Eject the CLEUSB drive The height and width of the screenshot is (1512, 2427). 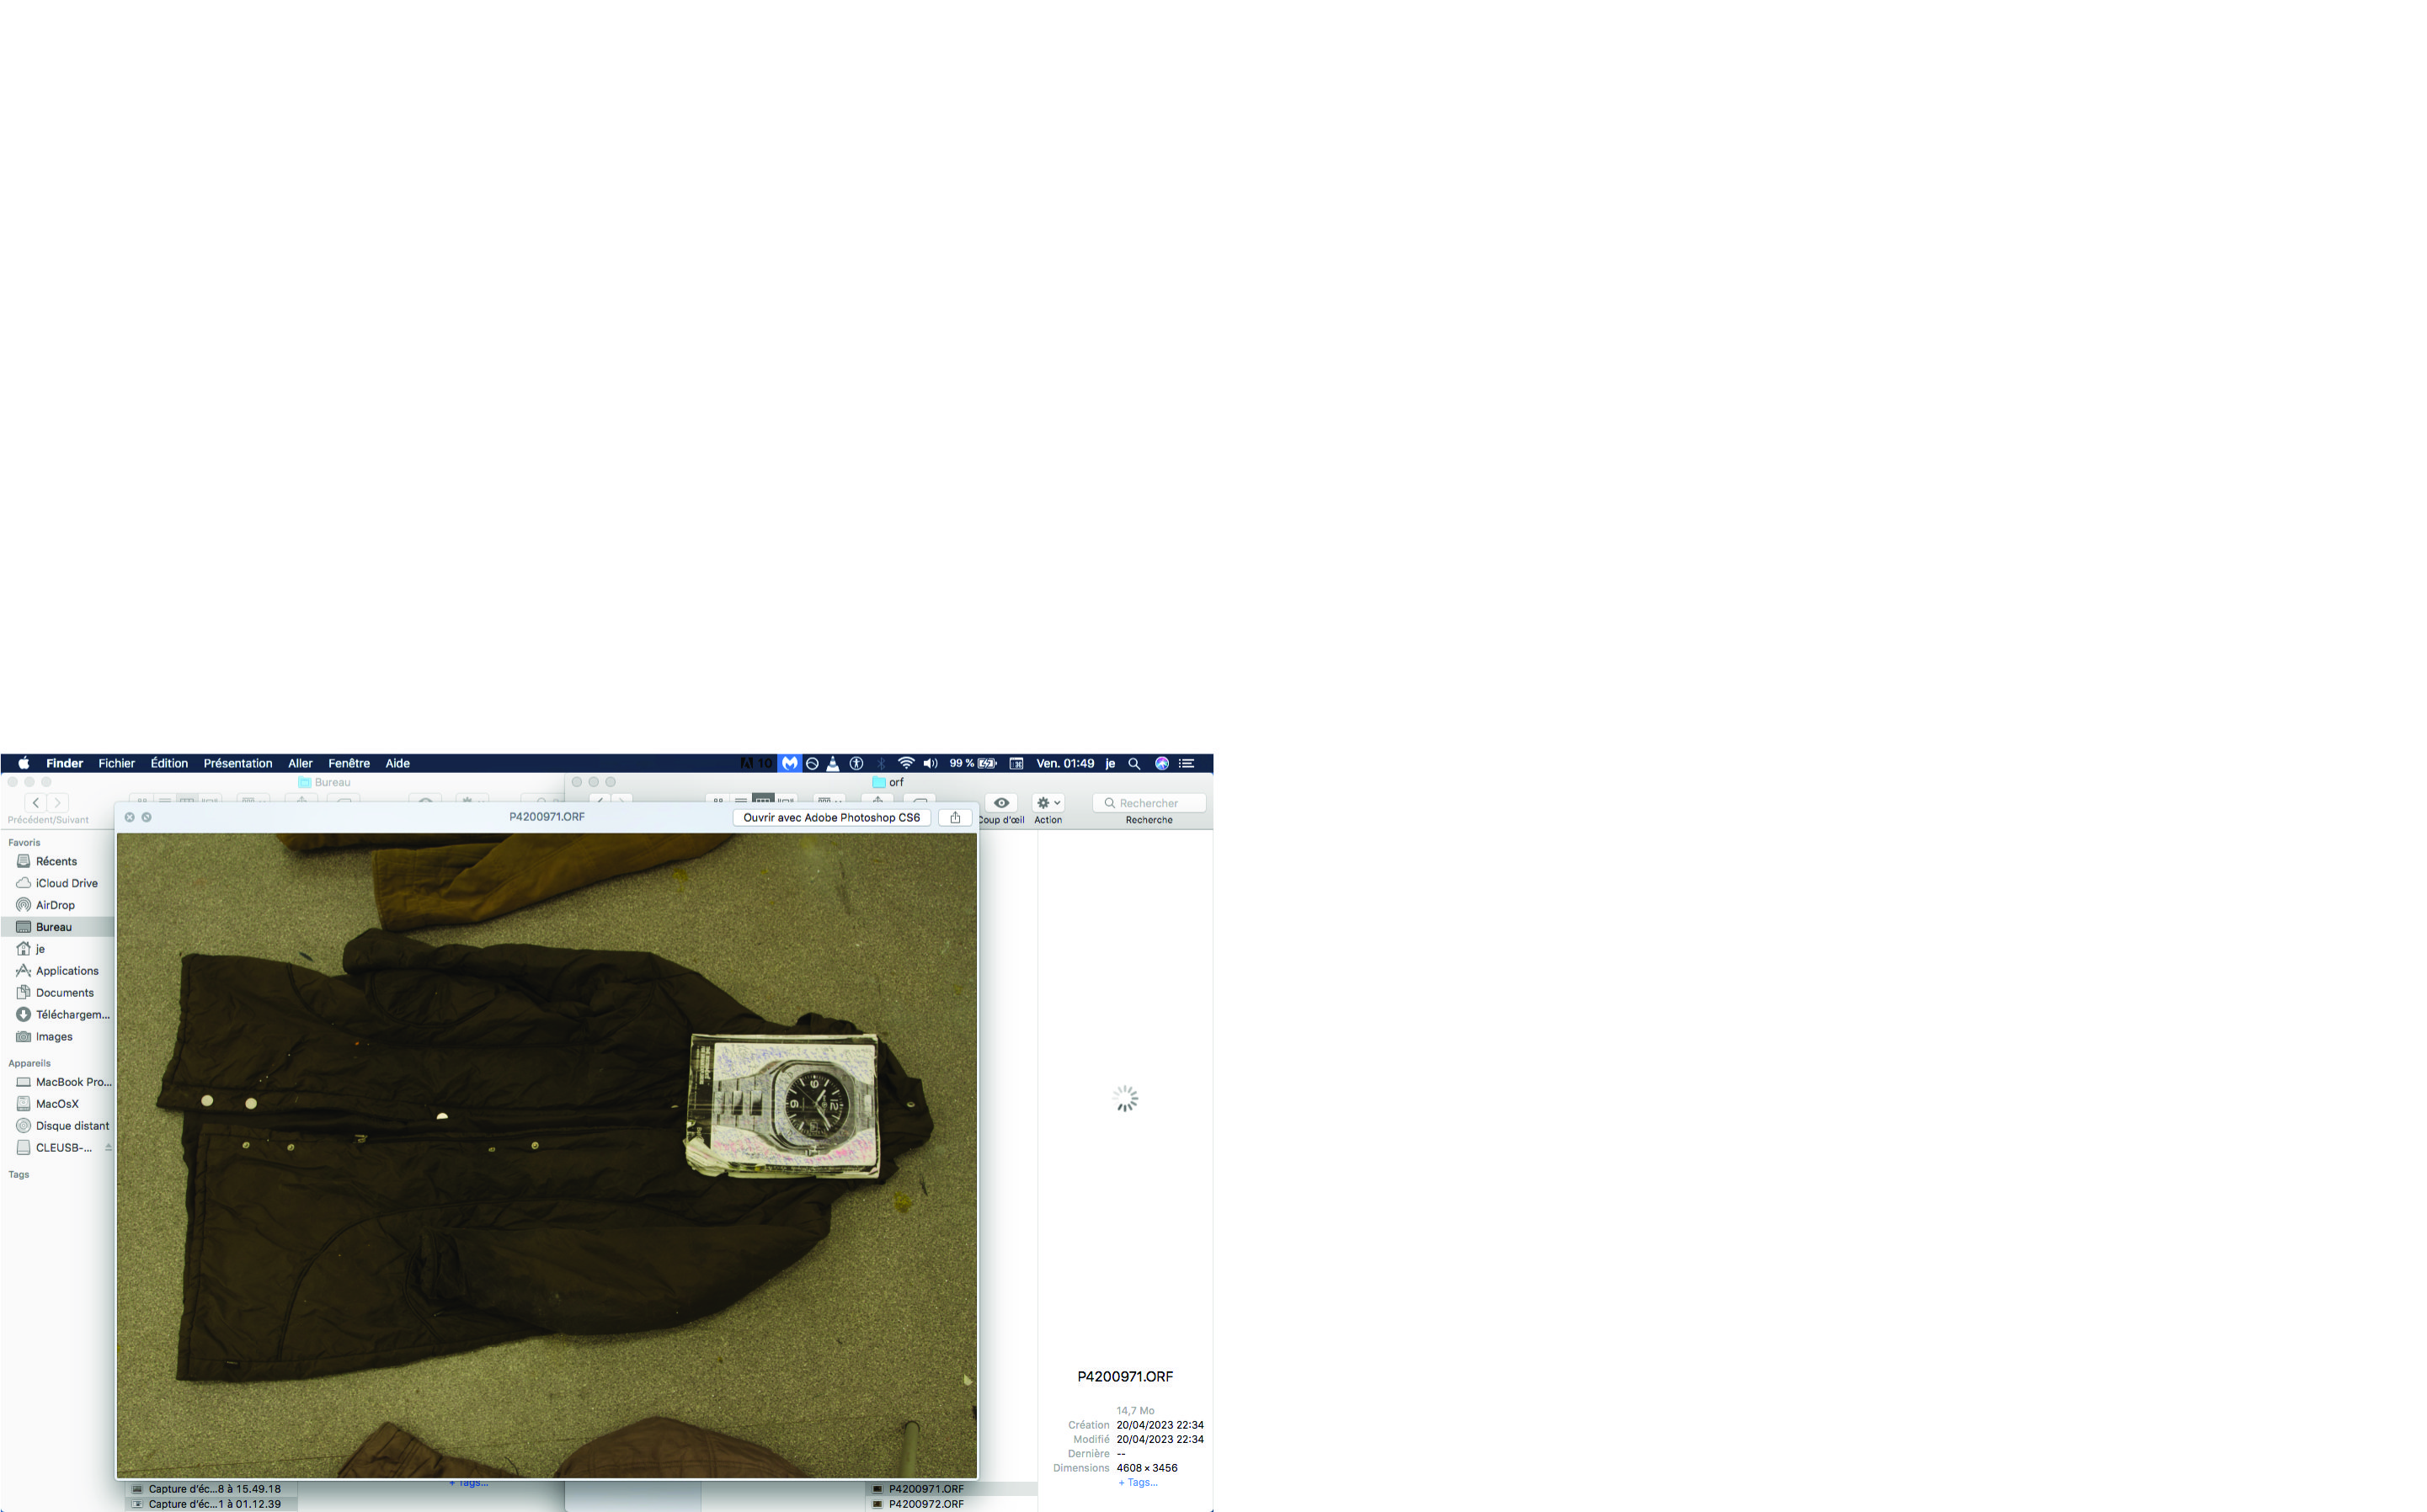(108, 1148)
